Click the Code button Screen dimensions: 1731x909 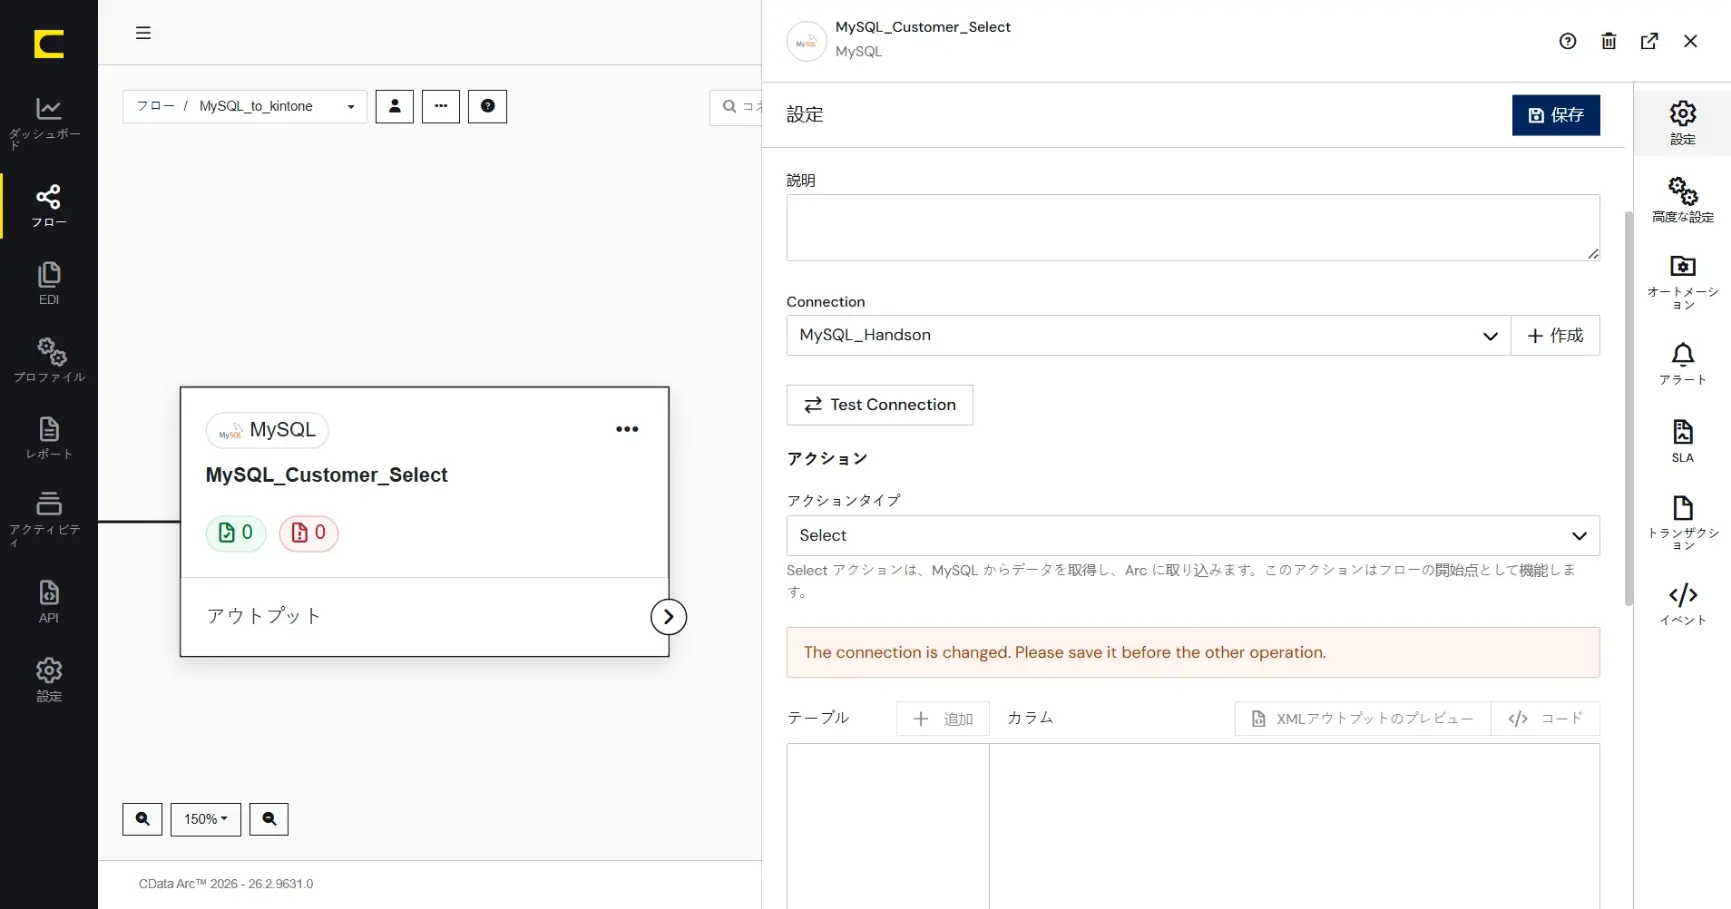pos(1545,719)
